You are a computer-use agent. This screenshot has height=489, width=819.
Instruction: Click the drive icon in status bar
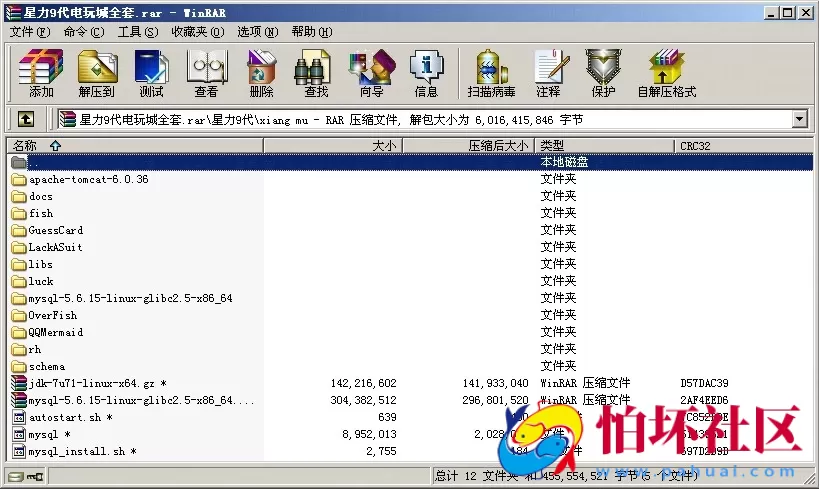click(x=16, y=476)
